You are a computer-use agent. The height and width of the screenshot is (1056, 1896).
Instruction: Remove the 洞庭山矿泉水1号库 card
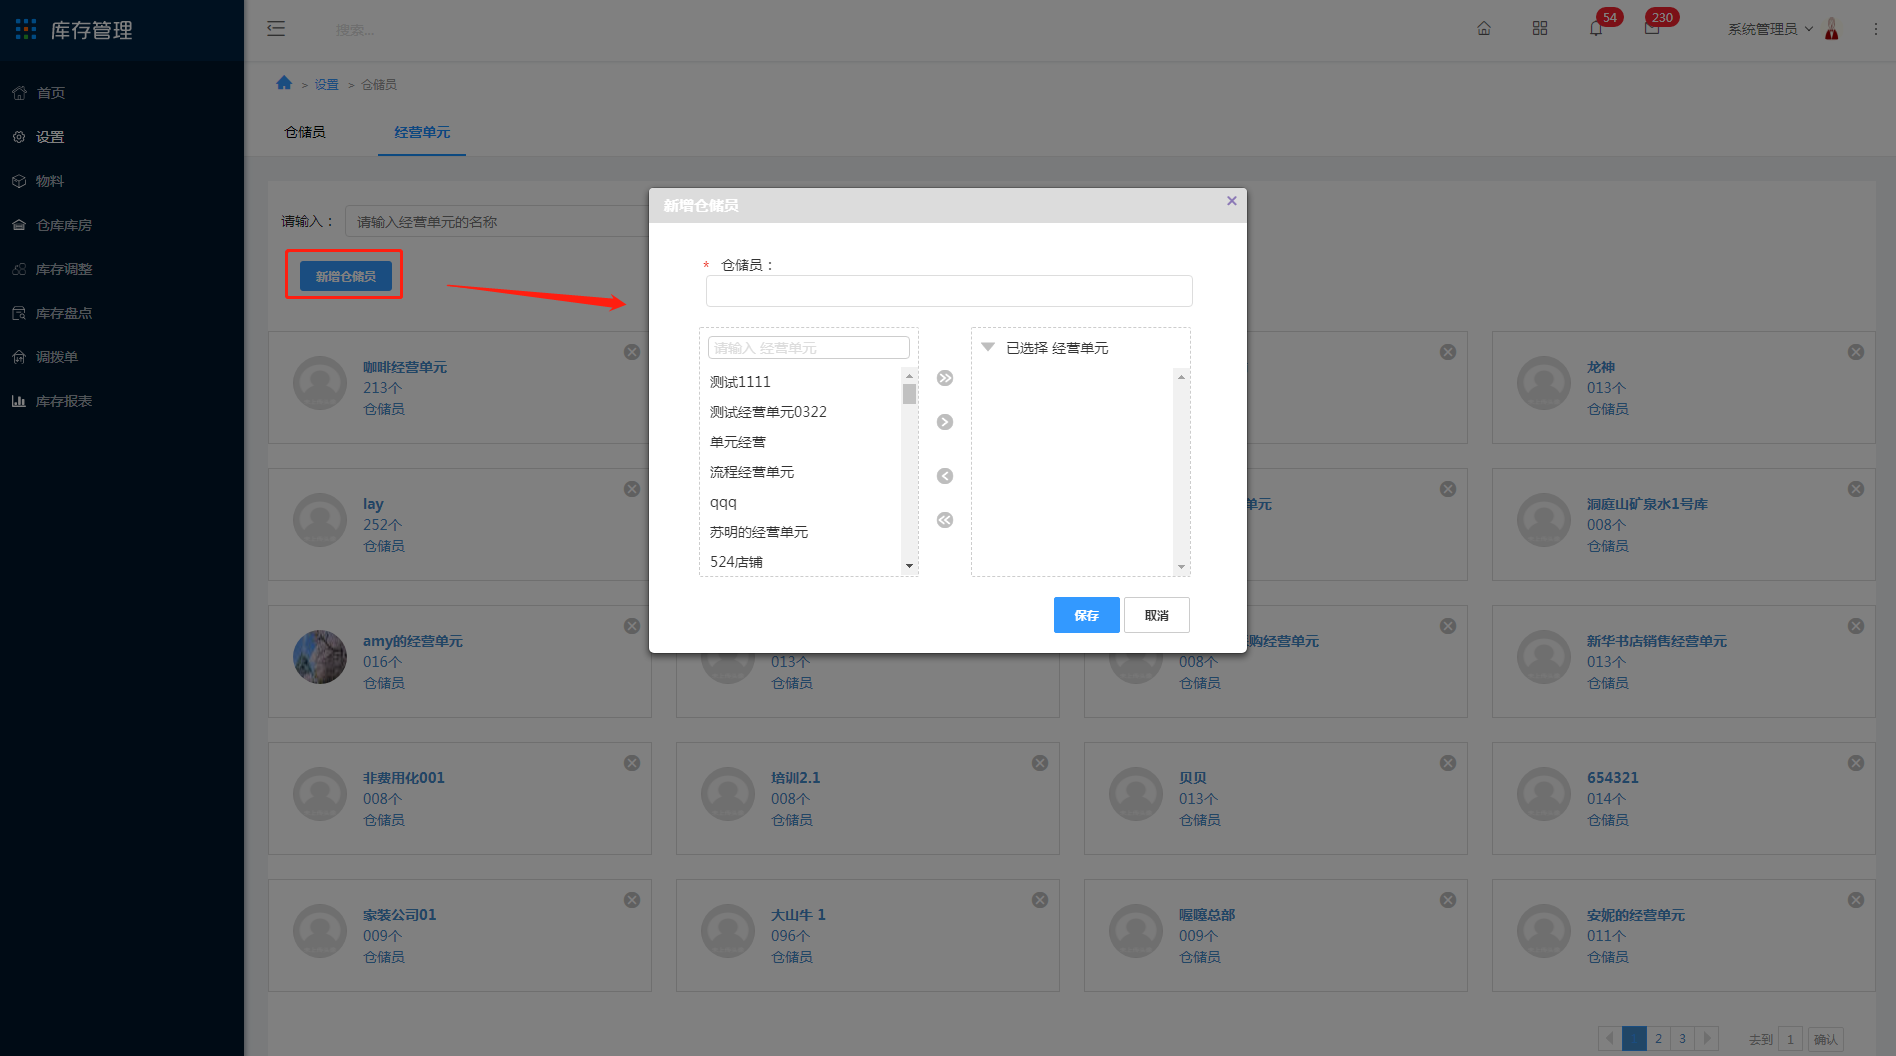pyautogui.click(x=1856, y=489)
